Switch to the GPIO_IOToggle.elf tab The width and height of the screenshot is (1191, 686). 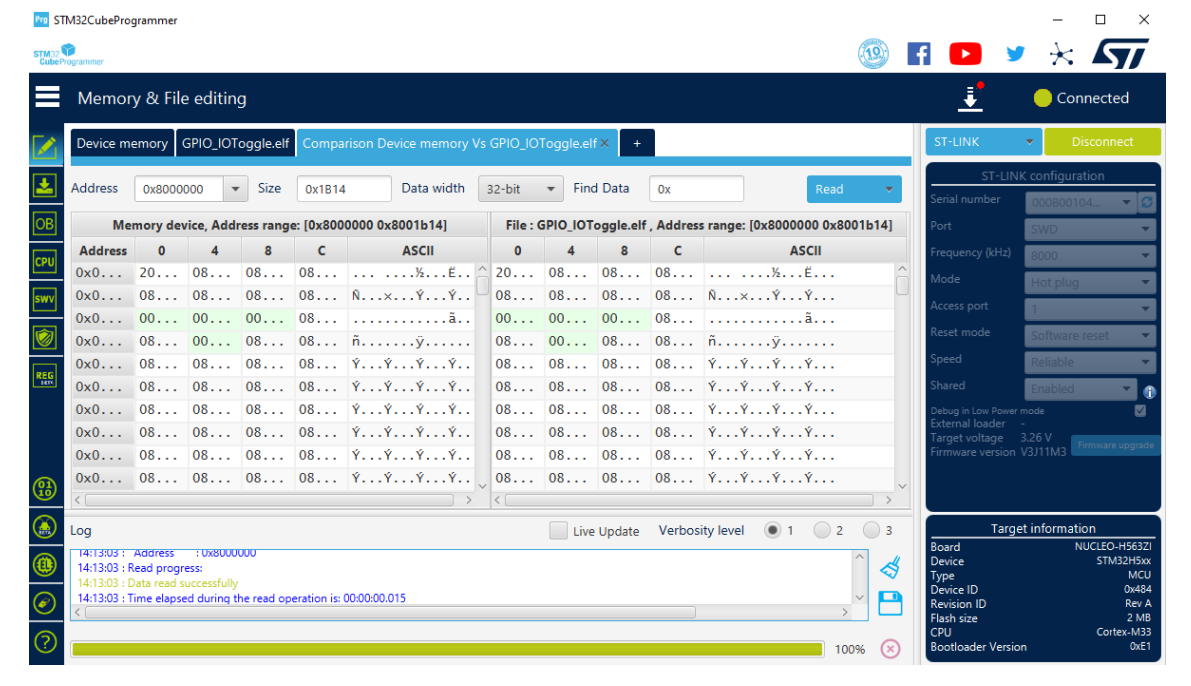pos(235,143)
